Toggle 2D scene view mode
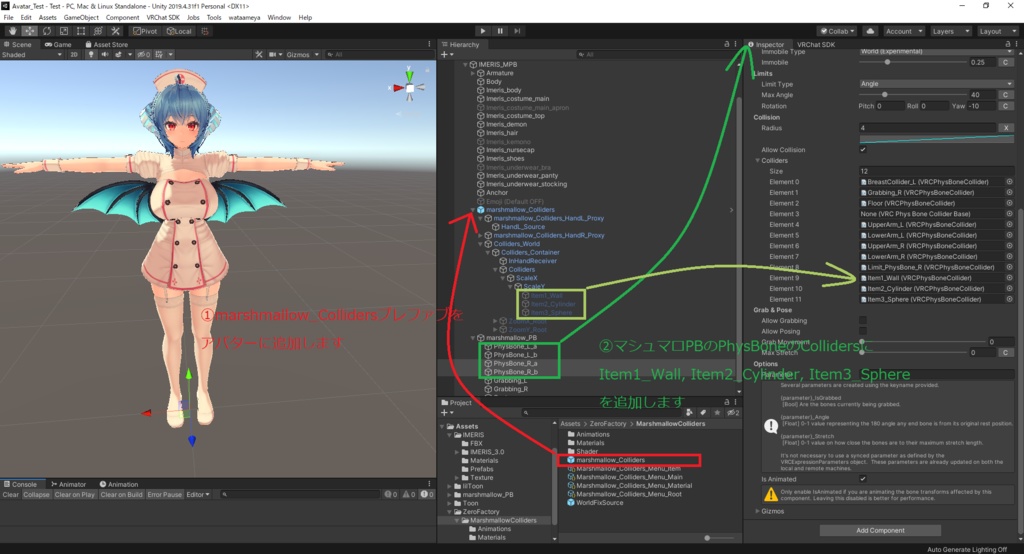 [74, 55]
